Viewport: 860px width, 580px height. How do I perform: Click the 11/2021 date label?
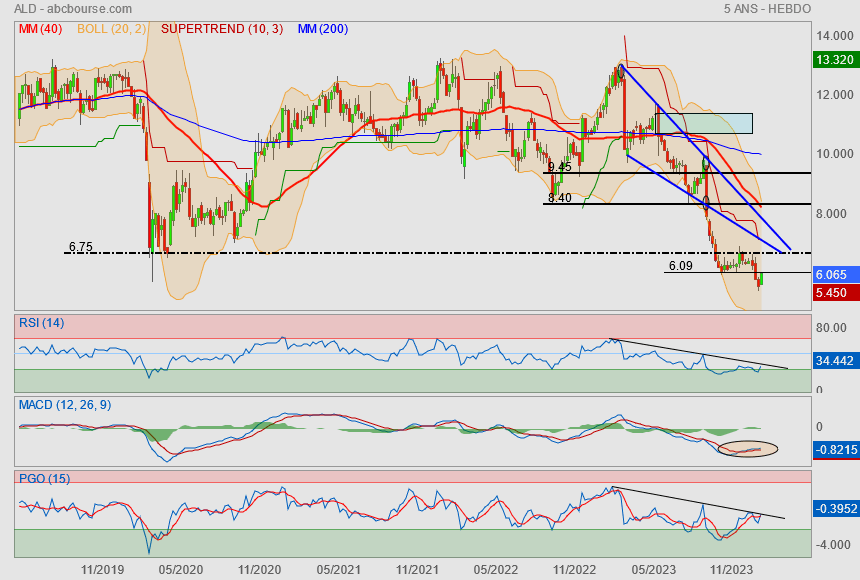pyautogui.click(x=417, y=570)
